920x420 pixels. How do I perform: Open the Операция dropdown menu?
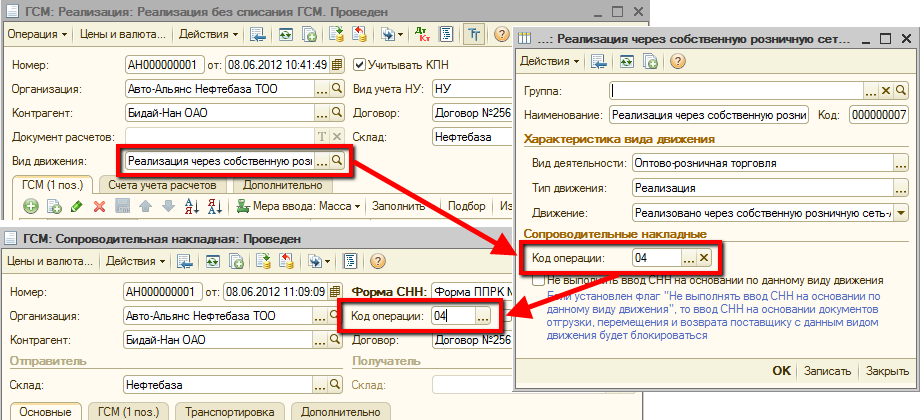(38, 34)
